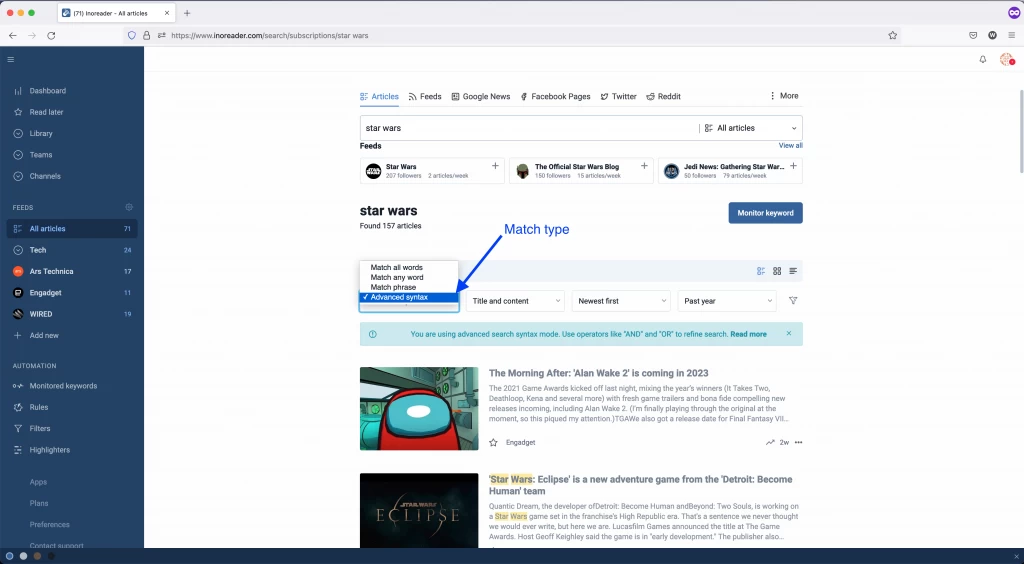
Task: Add The Official Star Wars Blog feed
Action: [644, 166]
